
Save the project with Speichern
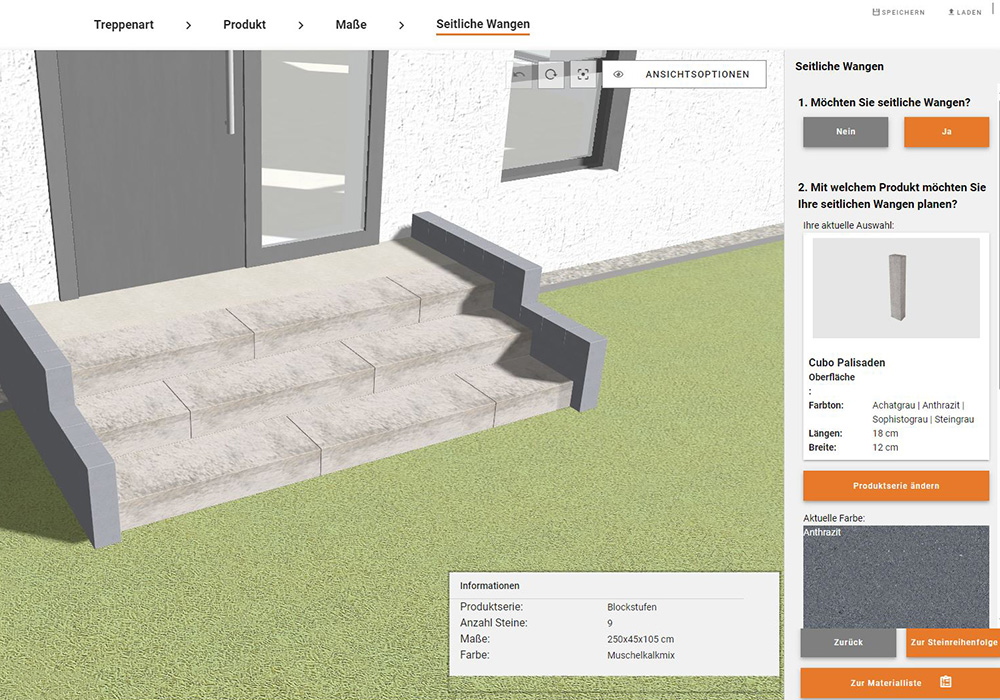click(899, 12)
